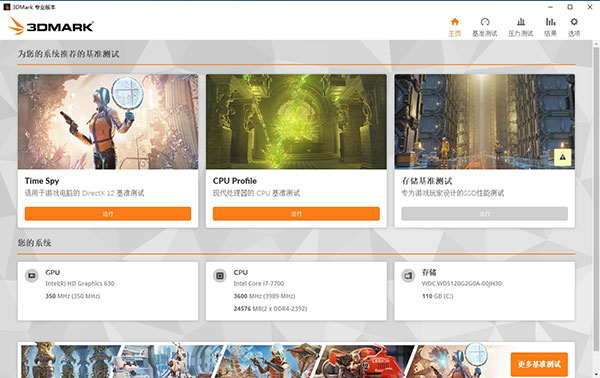
Task: Click the GPU icon in system panel
Action: click(31, 275)
